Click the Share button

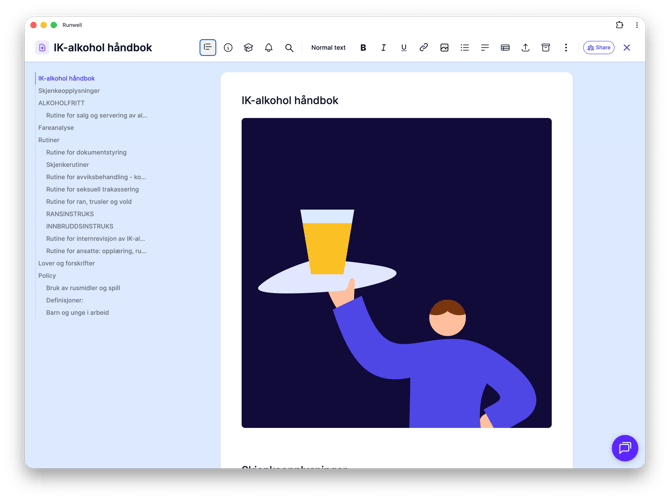[x=599, y=47]
